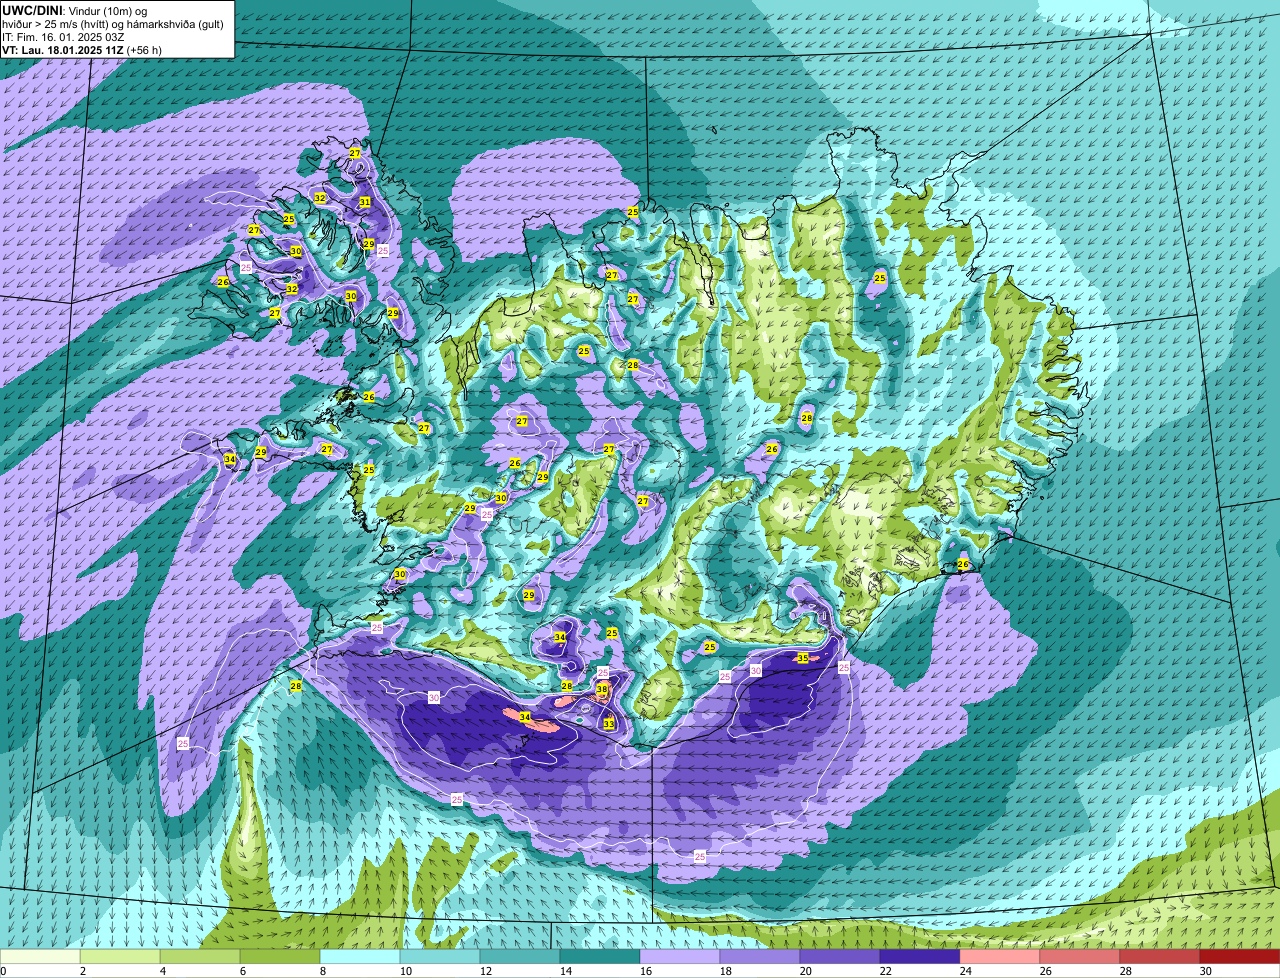This screenshot has width=1280, height=978.
Task: Click the tick label '30' on the color scale
Action: tap(1206, 971)
